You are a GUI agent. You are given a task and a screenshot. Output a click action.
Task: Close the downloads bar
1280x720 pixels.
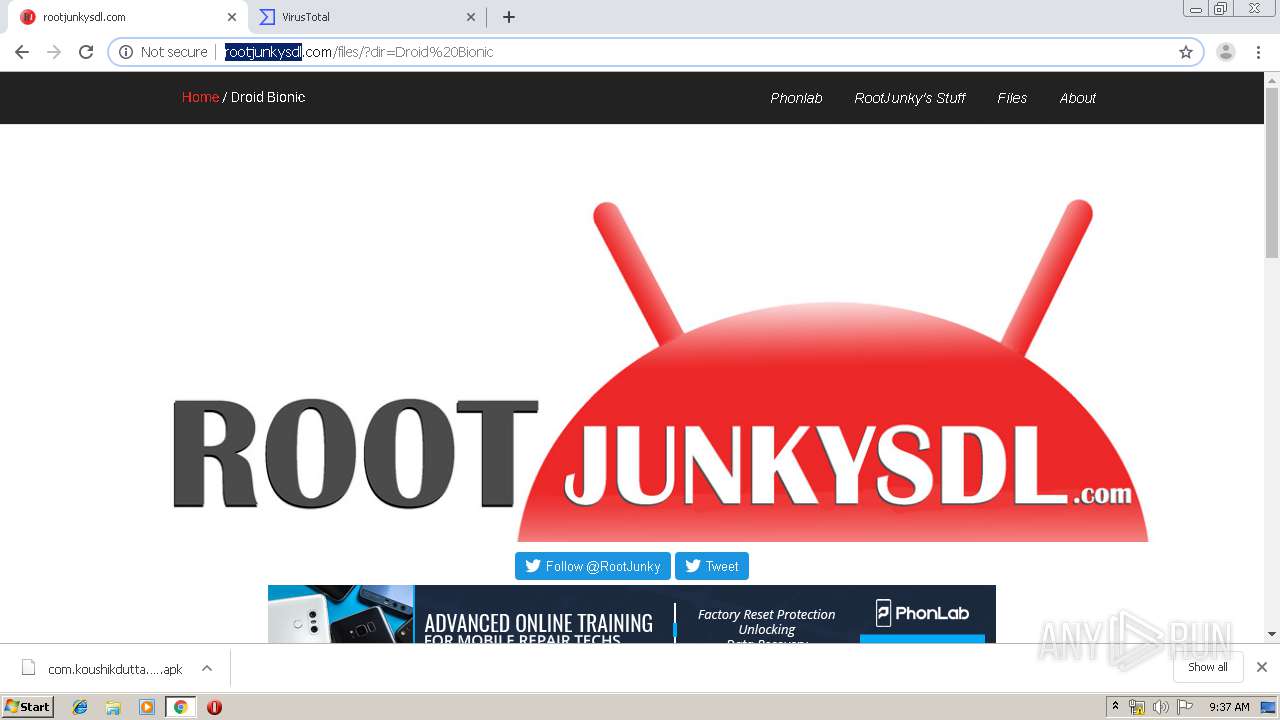coord(1262,667)
